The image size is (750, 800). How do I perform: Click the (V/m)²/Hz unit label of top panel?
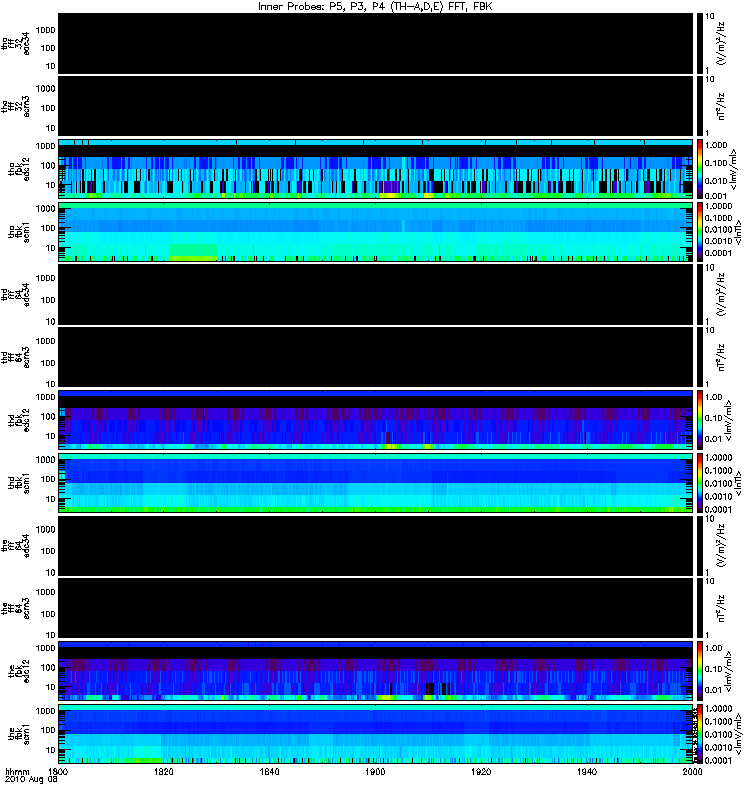[x=721, y=43]
